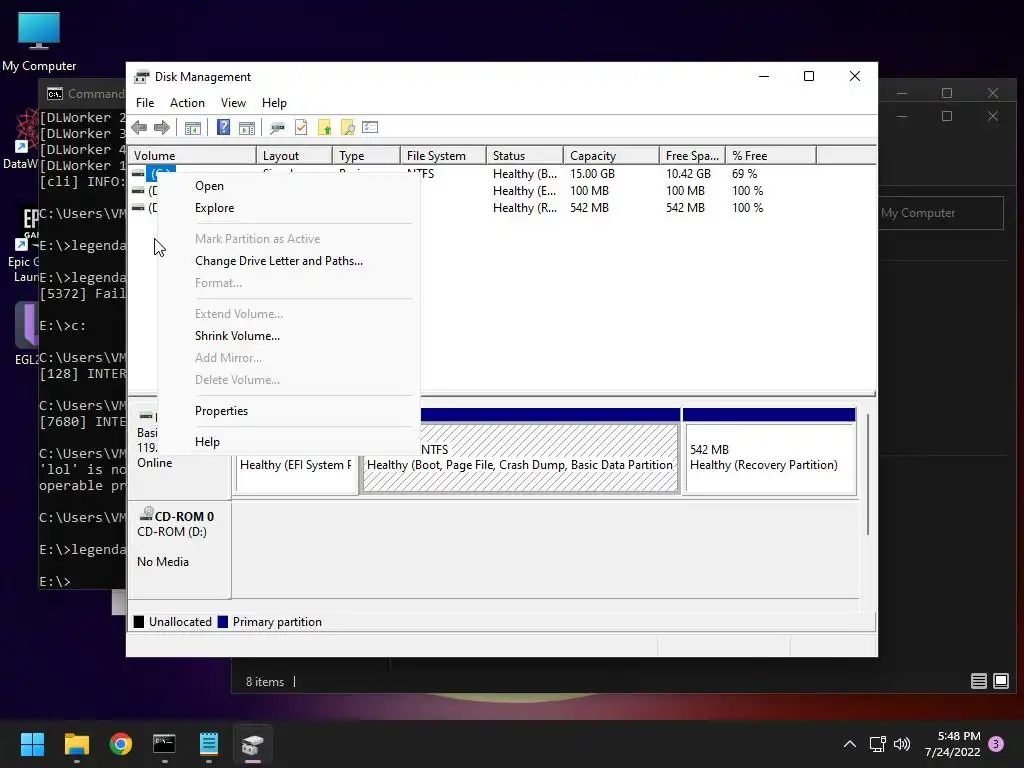Click the blue Primary partition legend swatch
Image resolution: width=1024 pixels, height=768 pixels.
point(223,622)
